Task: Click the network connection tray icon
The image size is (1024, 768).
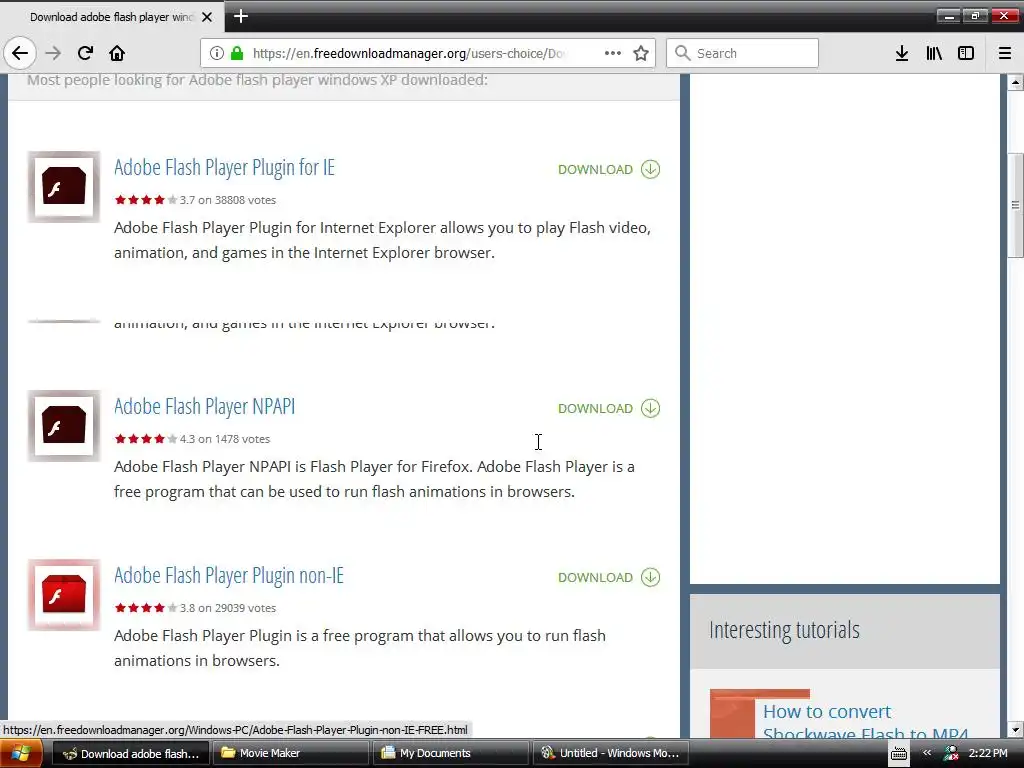Action: coord(951,754)
